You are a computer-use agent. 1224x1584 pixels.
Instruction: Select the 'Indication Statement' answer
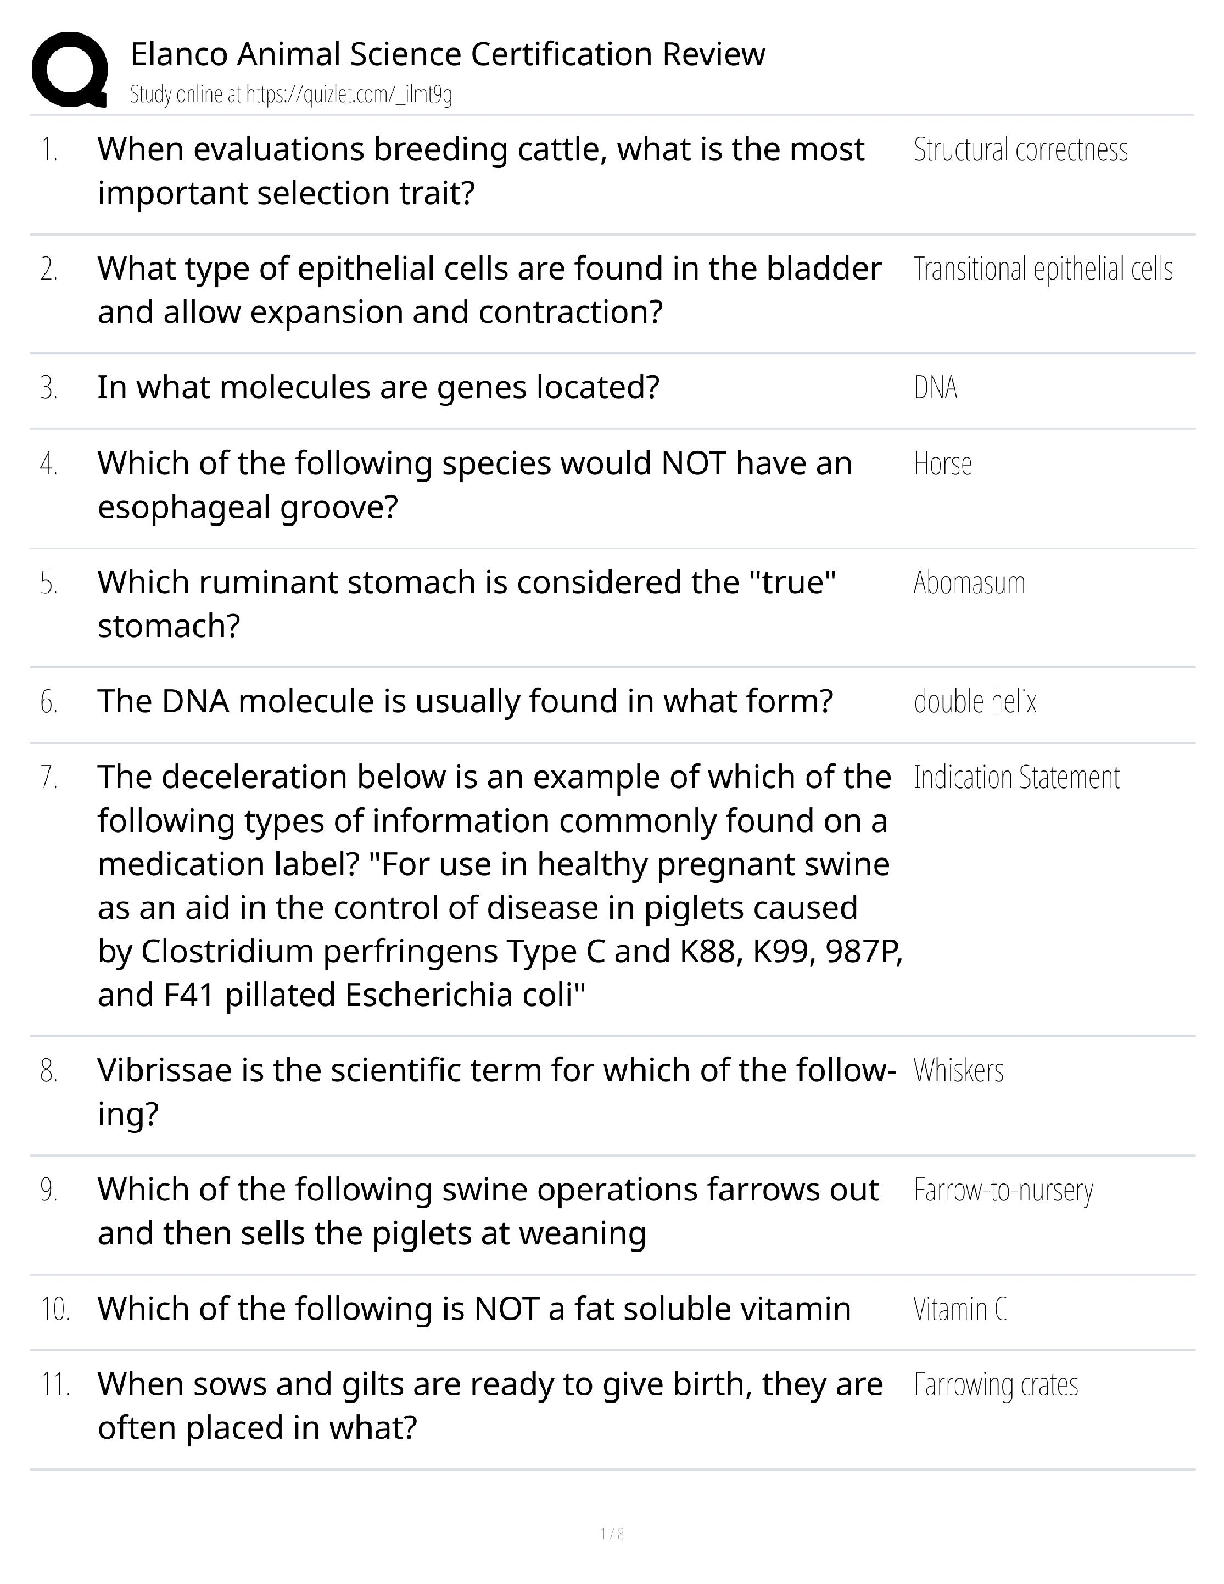pyautogui.click(x=1016, y=778)
